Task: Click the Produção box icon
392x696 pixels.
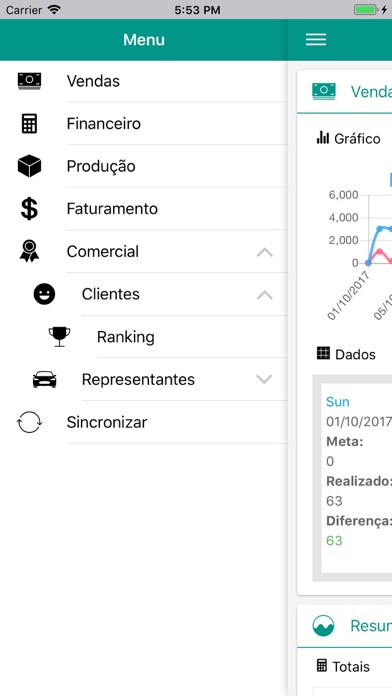Action: (x=29, y=166)
